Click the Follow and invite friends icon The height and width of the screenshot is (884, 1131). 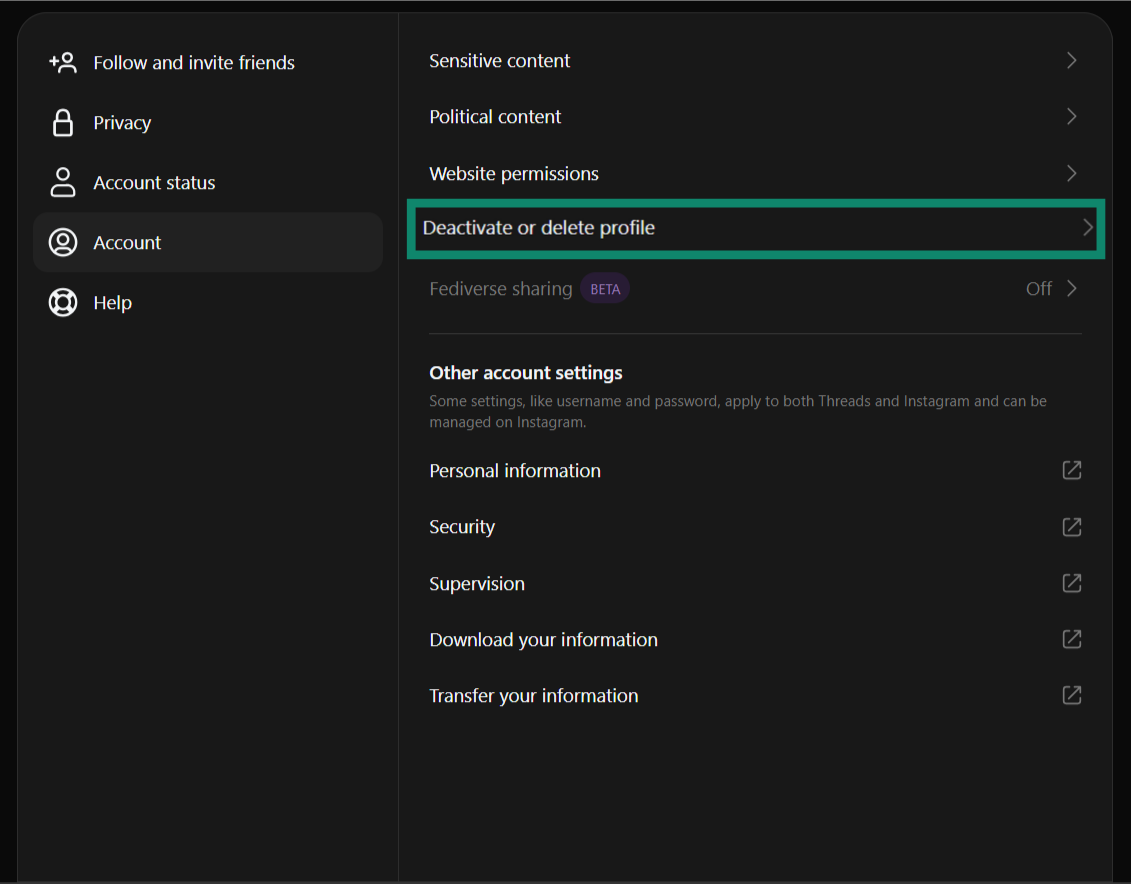tap(63, 62)
